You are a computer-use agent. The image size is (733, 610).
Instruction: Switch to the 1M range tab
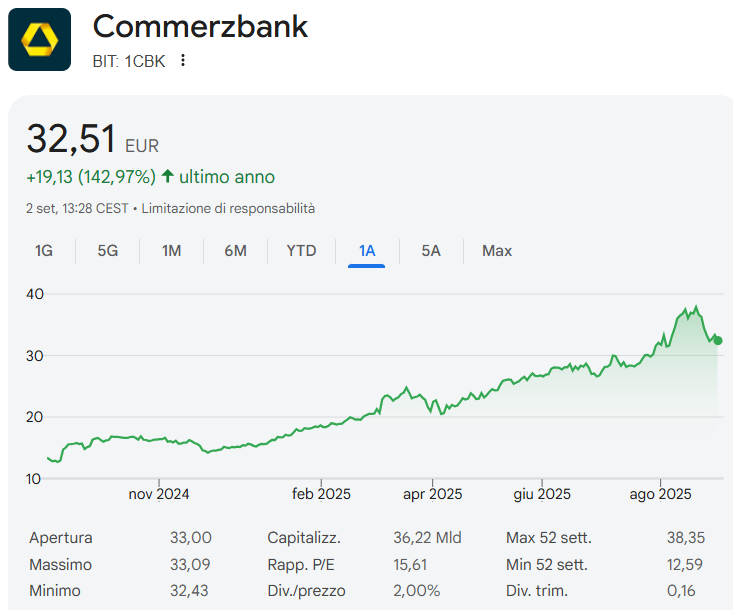click(172, 251)
